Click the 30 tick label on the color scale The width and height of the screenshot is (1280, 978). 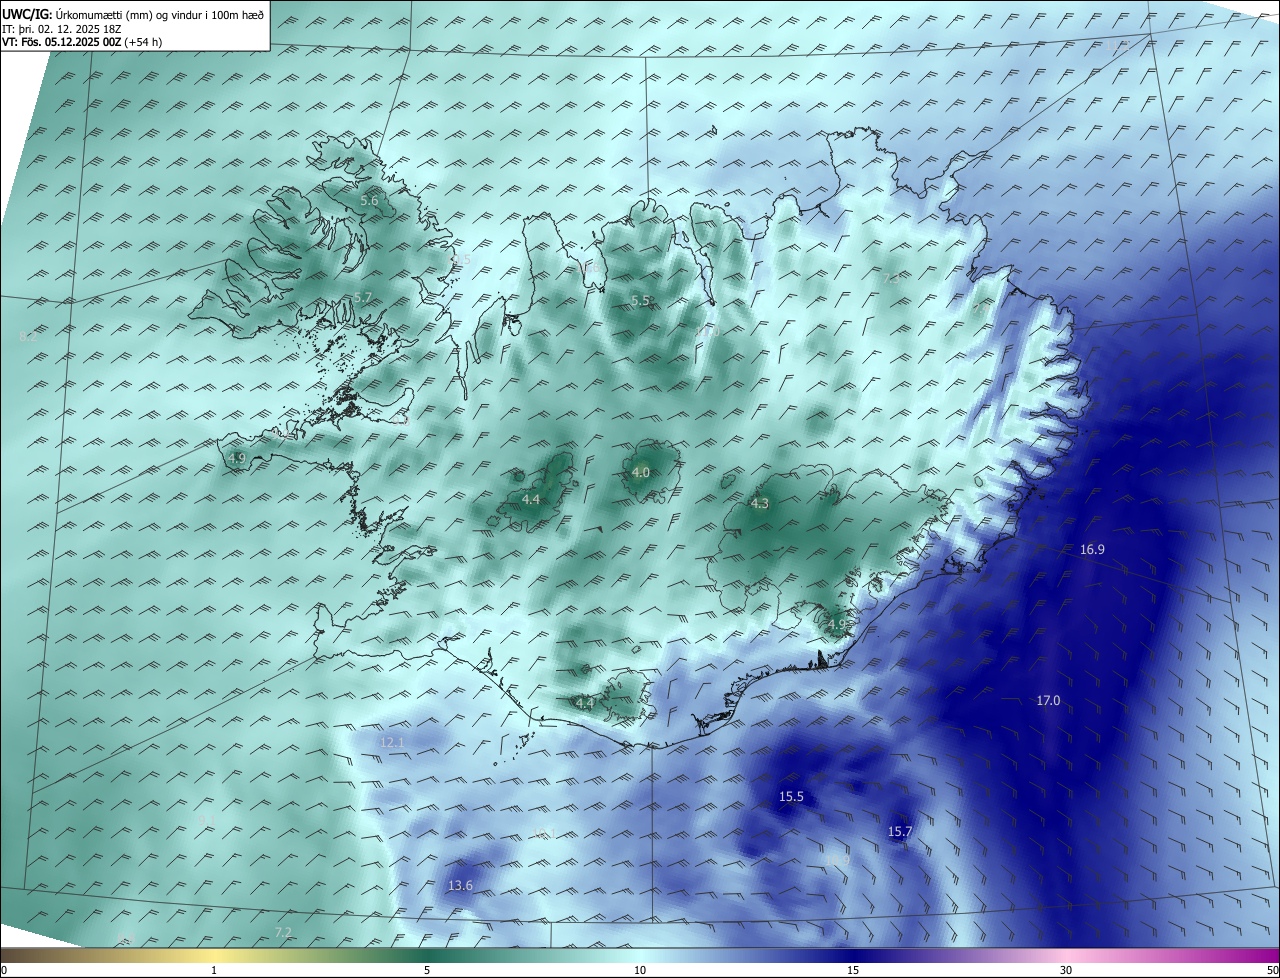point(1066,970)
